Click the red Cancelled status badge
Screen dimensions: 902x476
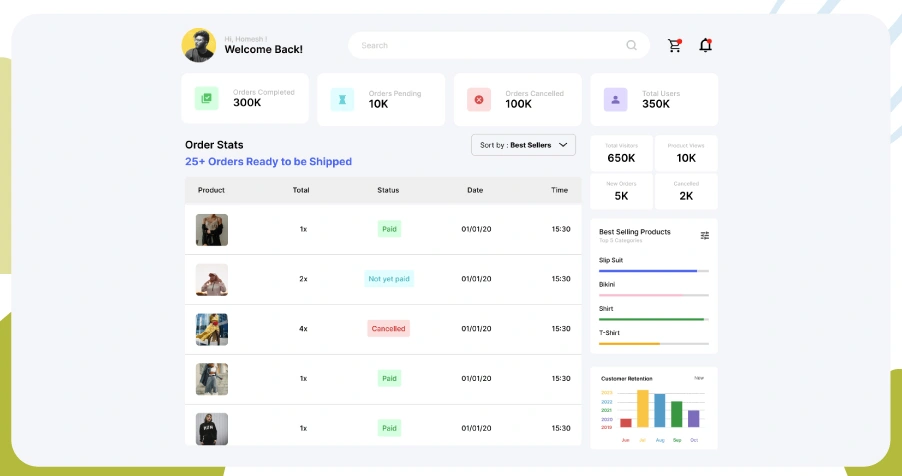(x=388, y=328)
